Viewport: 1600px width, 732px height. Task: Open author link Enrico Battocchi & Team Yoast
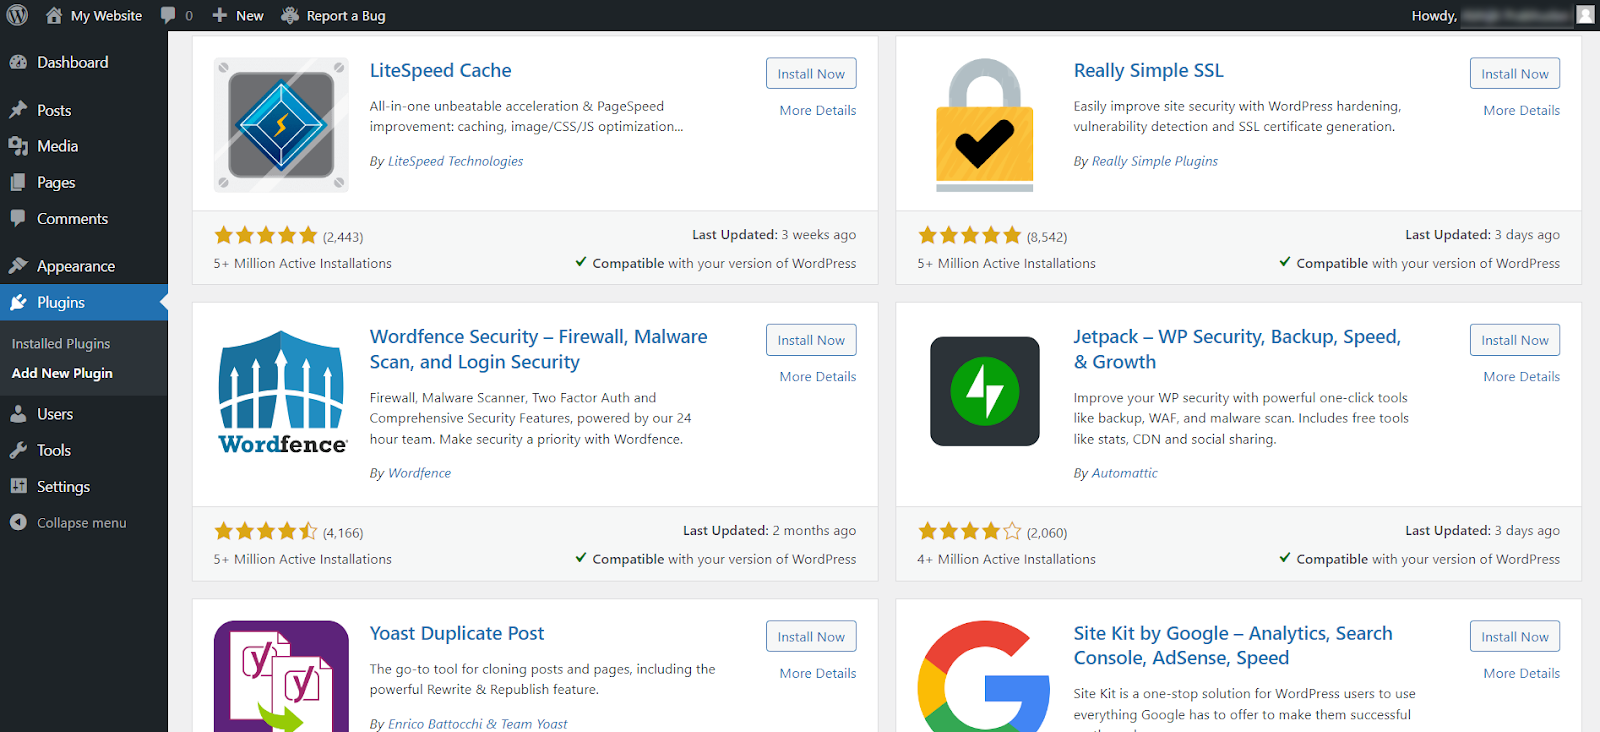tap(477, 724)
